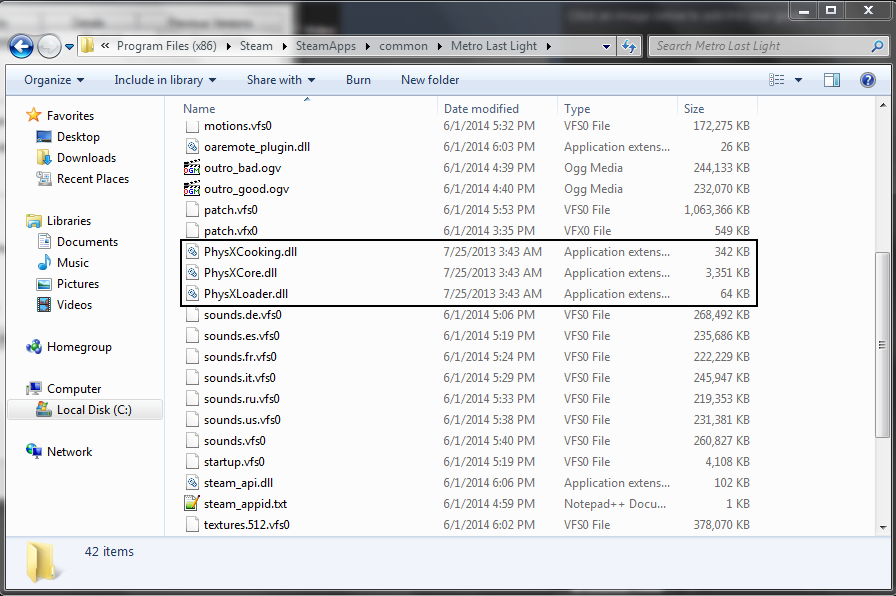Select the patch.vfx0 file name
This screenshot has height=596, width=896.
pyautogui.click(x=231, y=231)
